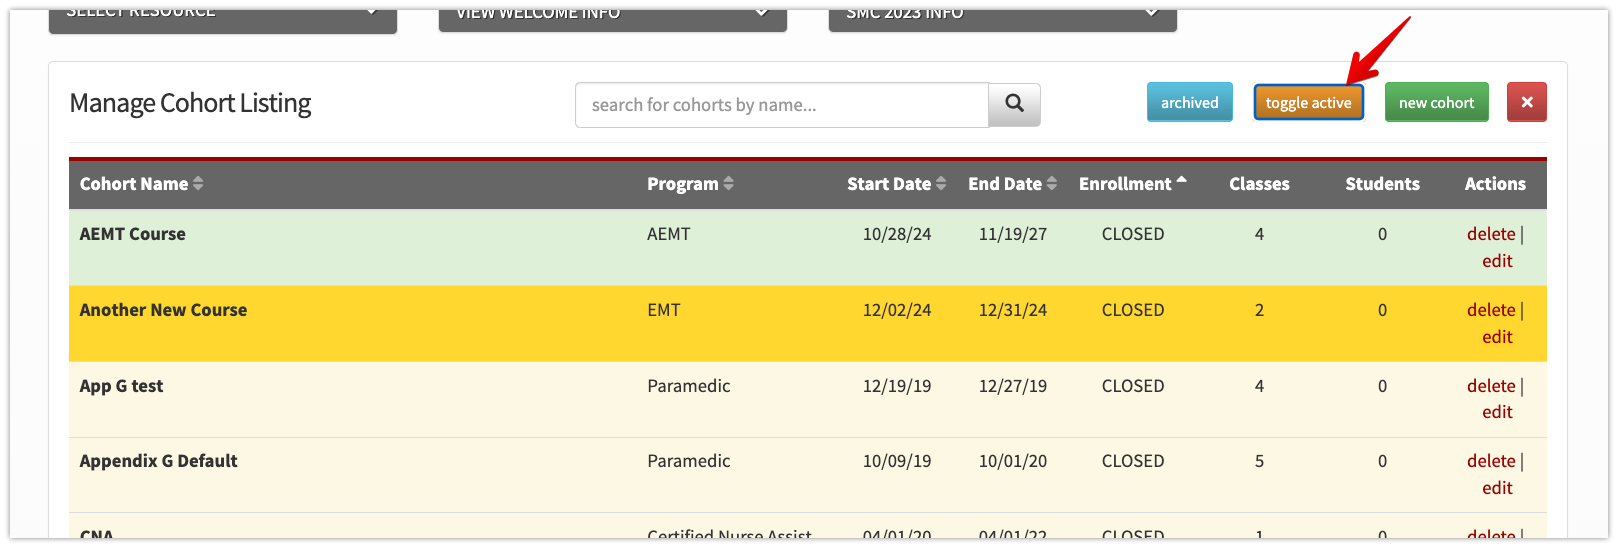1618x548 pixels.
Task: Click start date 10/28/24
Action: (x=897, y=234)
